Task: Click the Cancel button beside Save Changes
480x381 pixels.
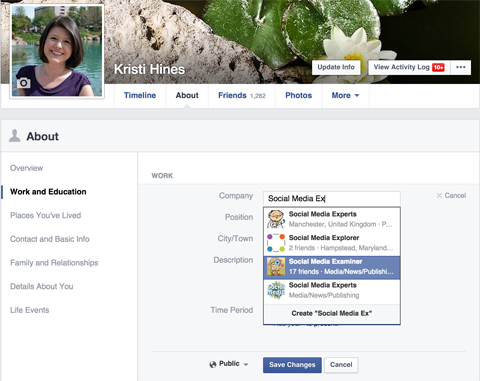Action: point(341,365)
